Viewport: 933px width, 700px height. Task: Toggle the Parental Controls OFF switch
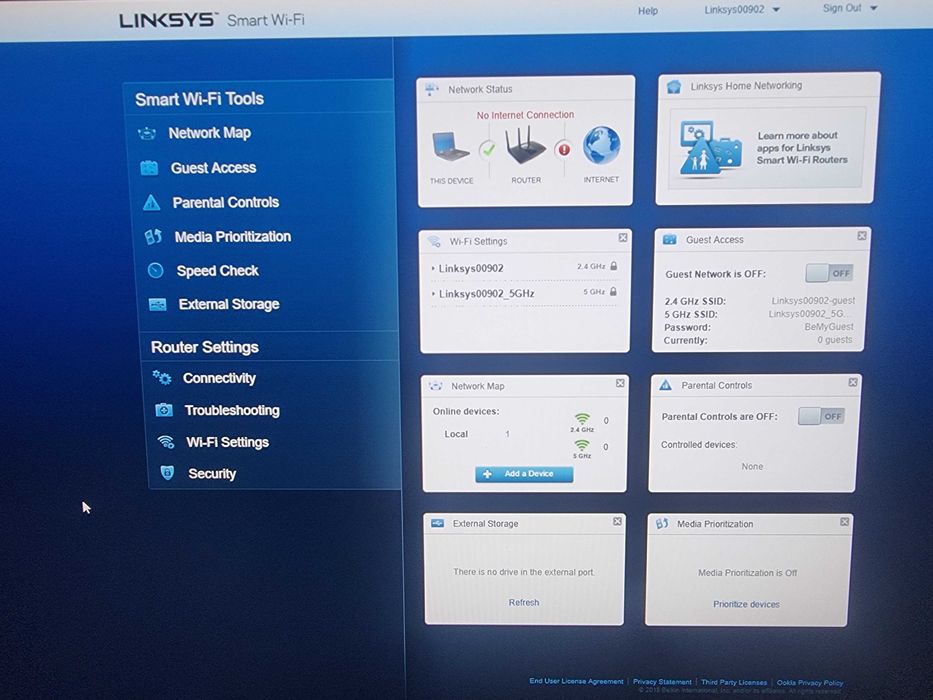point(822,416)
